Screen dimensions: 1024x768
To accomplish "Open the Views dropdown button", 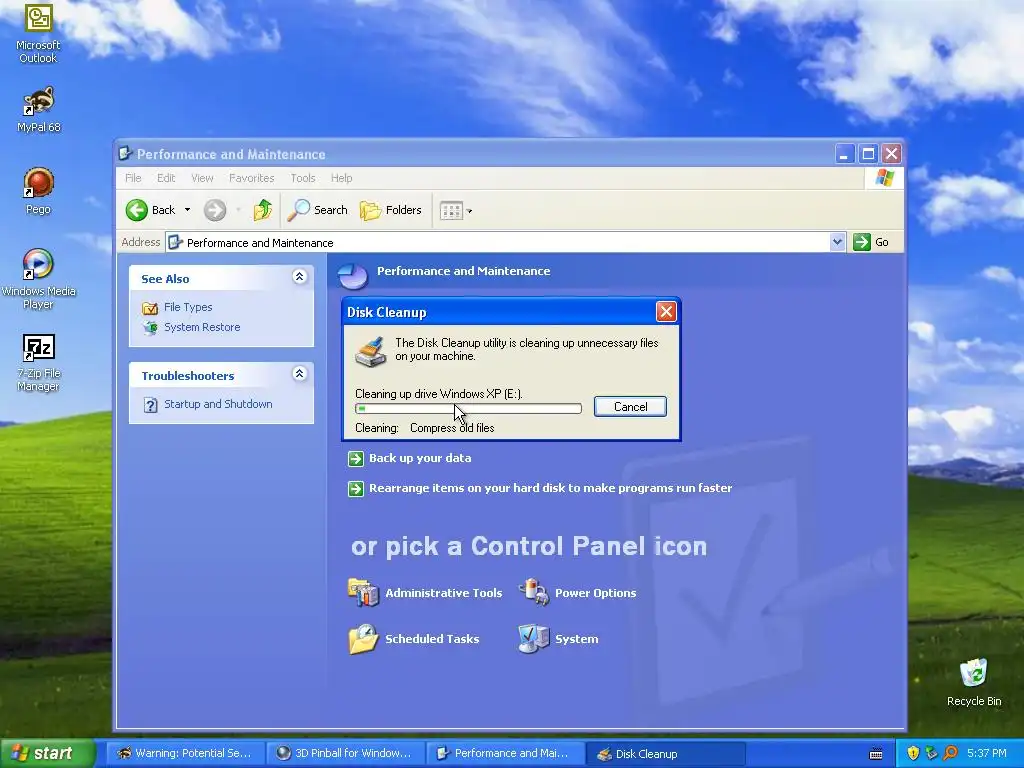I will pos(456,210).
